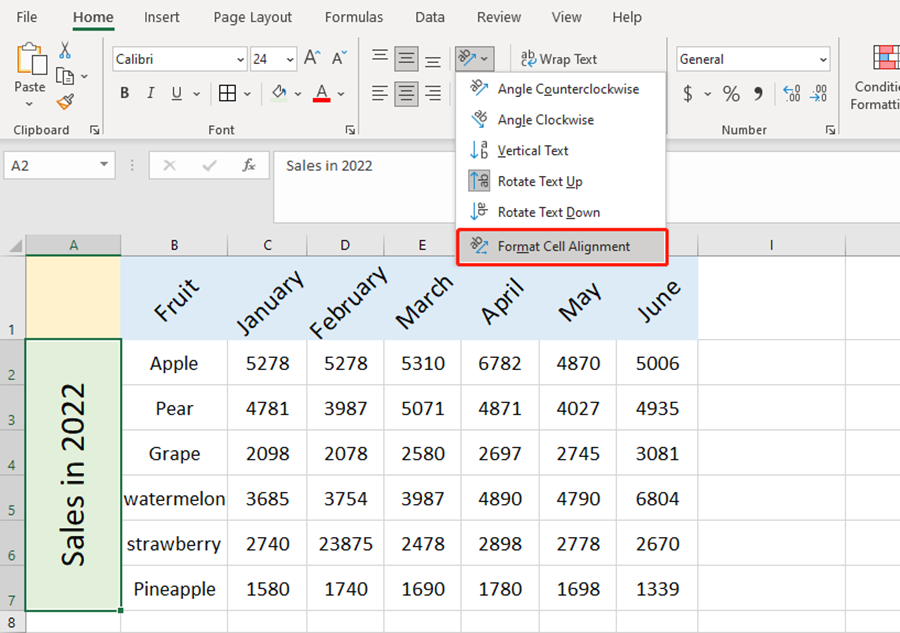
Task: Apply the Comma Style format
Action: [759, 93]
